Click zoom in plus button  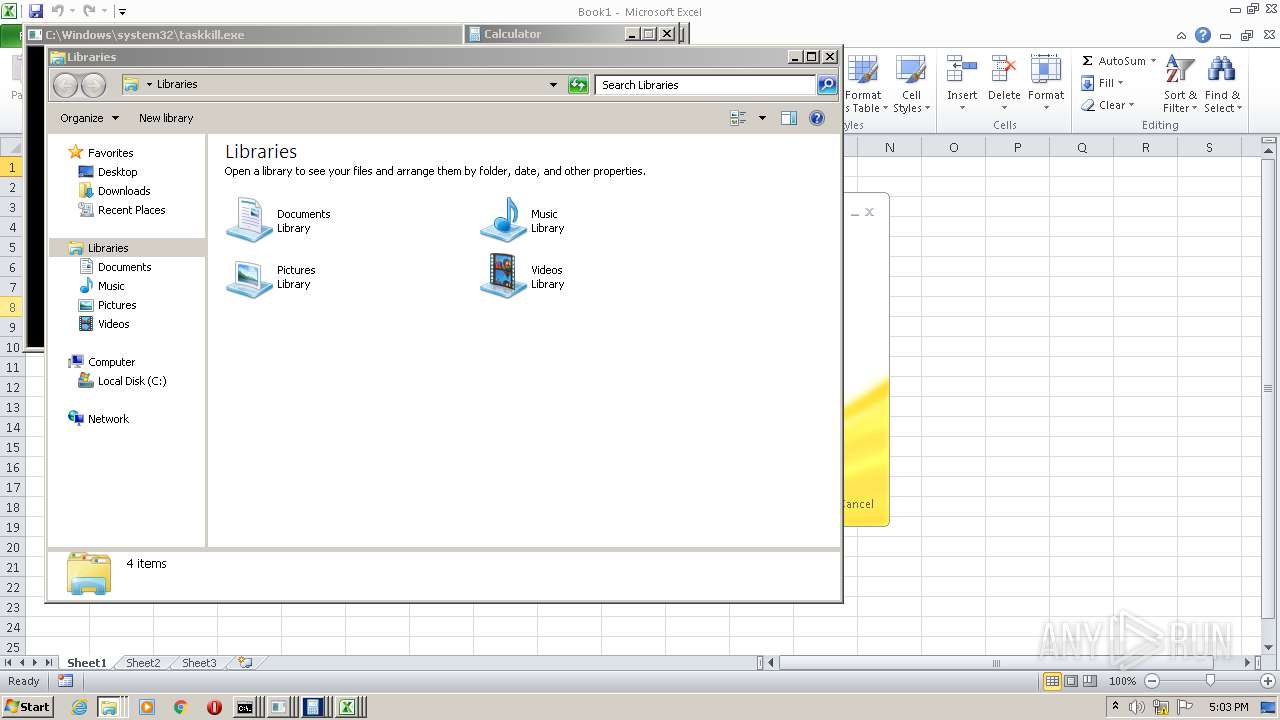click(x=1266, y=681)
